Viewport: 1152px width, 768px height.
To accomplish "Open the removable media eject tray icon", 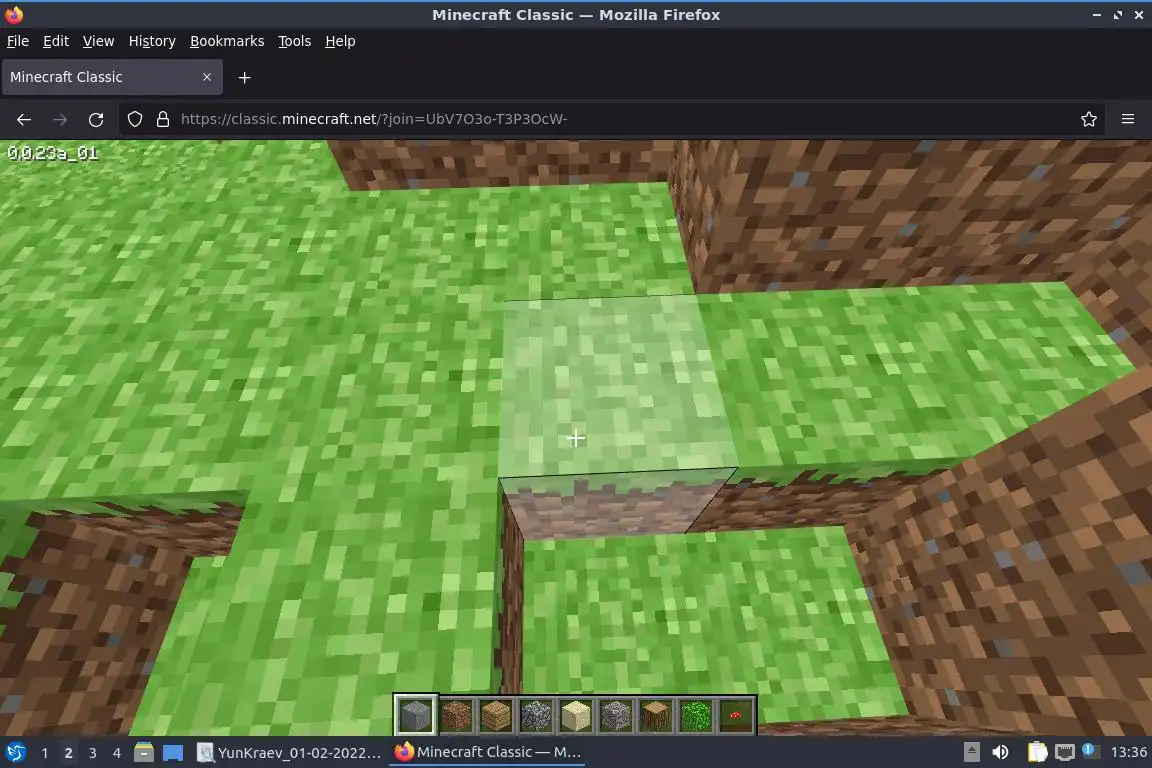I will (971, 752).
